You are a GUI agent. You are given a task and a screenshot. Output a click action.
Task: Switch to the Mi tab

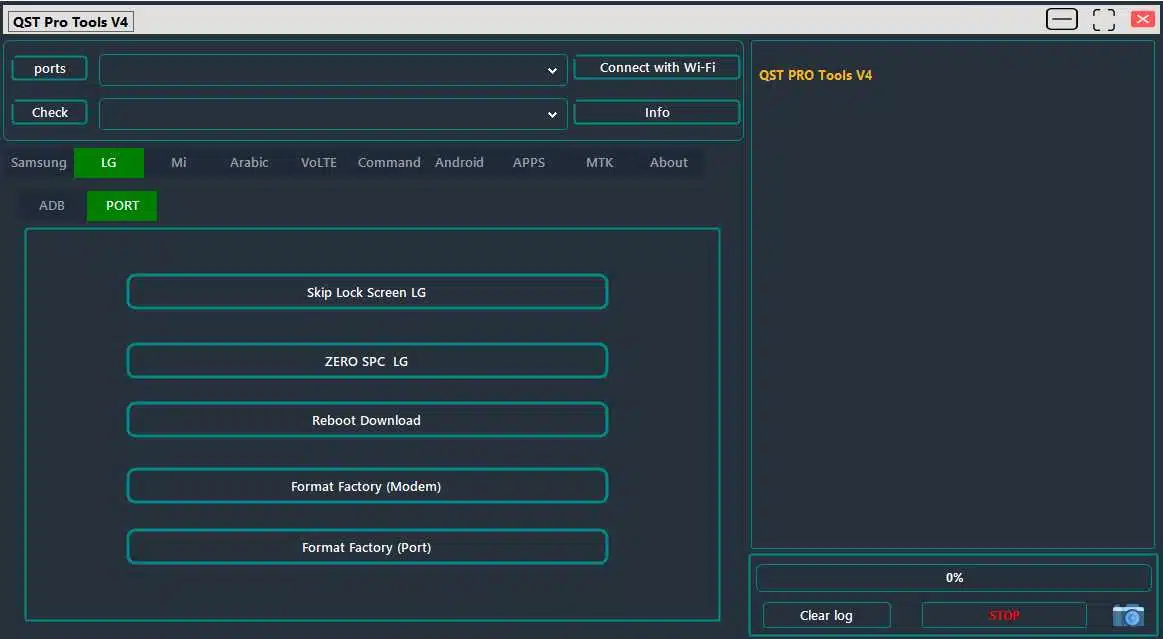179,162
